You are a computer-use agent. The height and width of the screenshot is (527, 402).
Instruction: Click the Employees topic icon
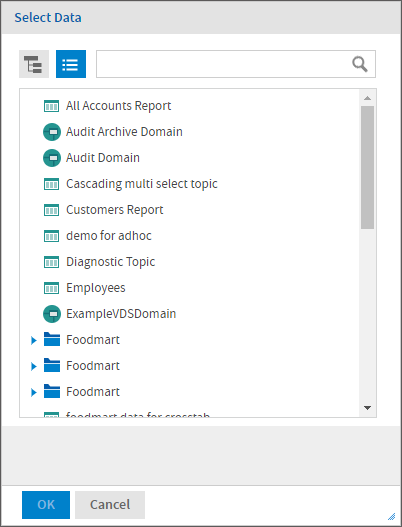[51, 288]
